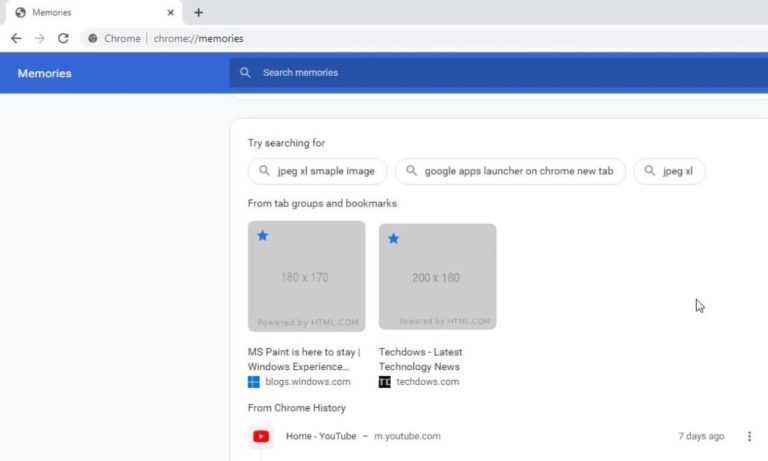Click the YouTube icon in Chrome History
Screen dimensions: 768x461
point(261,436)
